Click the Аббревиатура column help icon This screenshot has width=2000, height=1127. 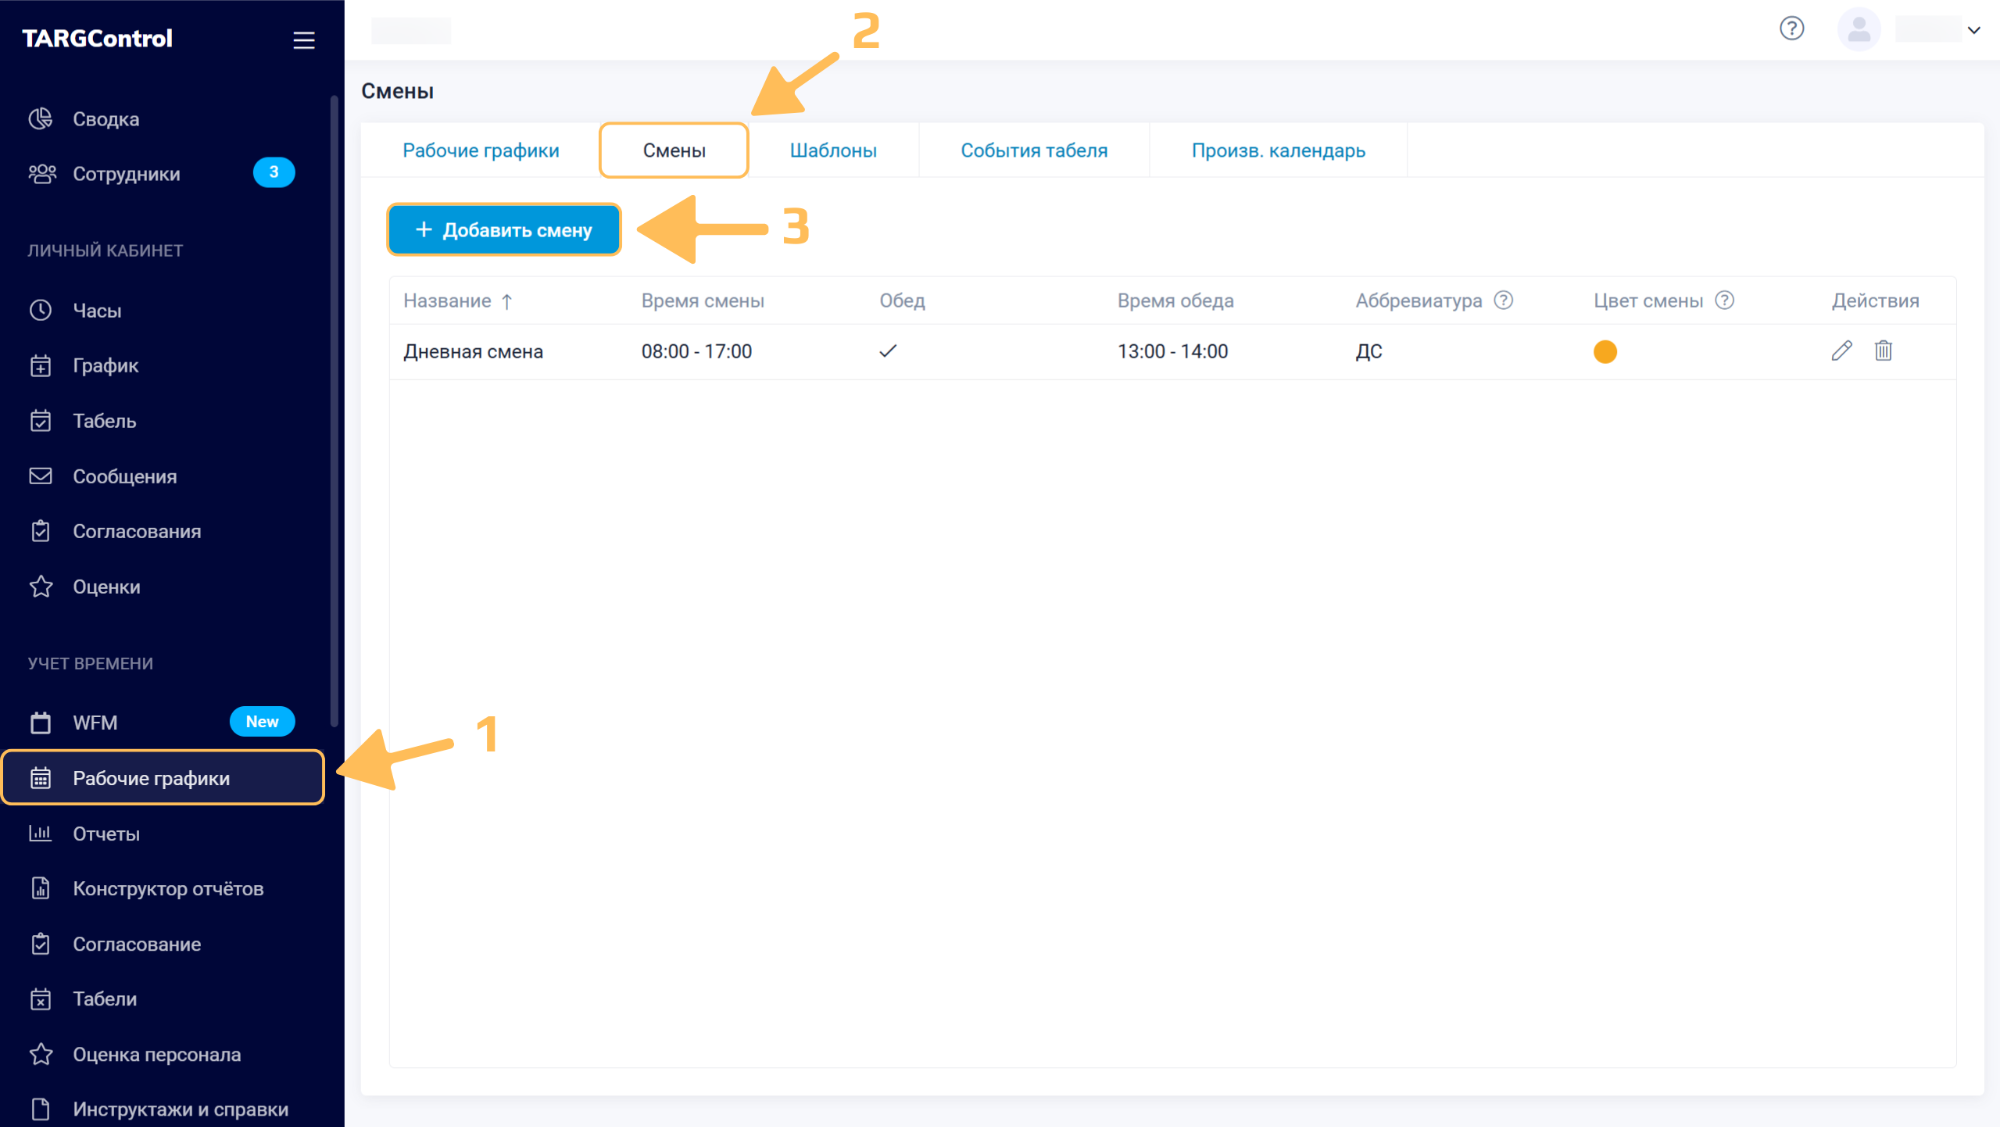click(1503, 300)
